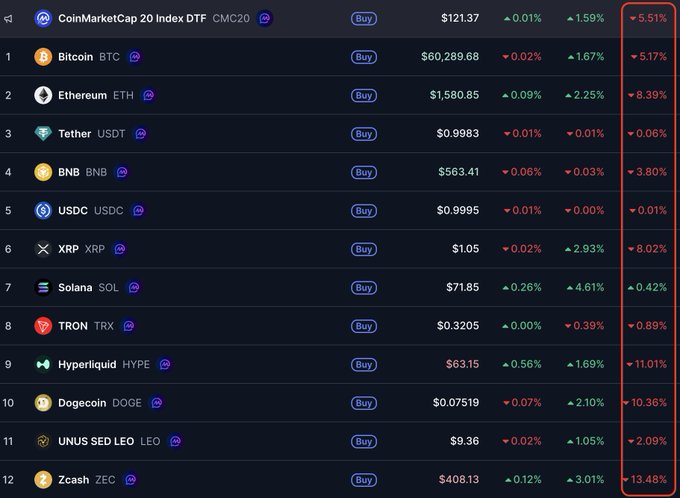Screen dimensions: 680x498
Task: Open AI chat badge next to ETH
Action: 148,95
